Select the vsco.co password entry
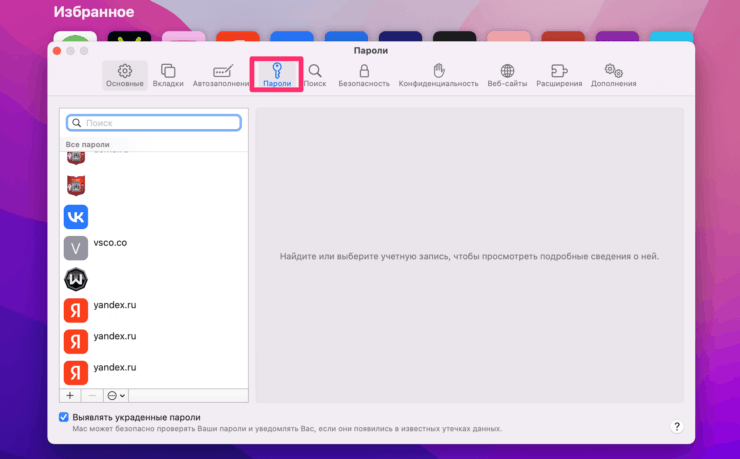The height and width of the screenshot is (459, 740). coord(154,248)
